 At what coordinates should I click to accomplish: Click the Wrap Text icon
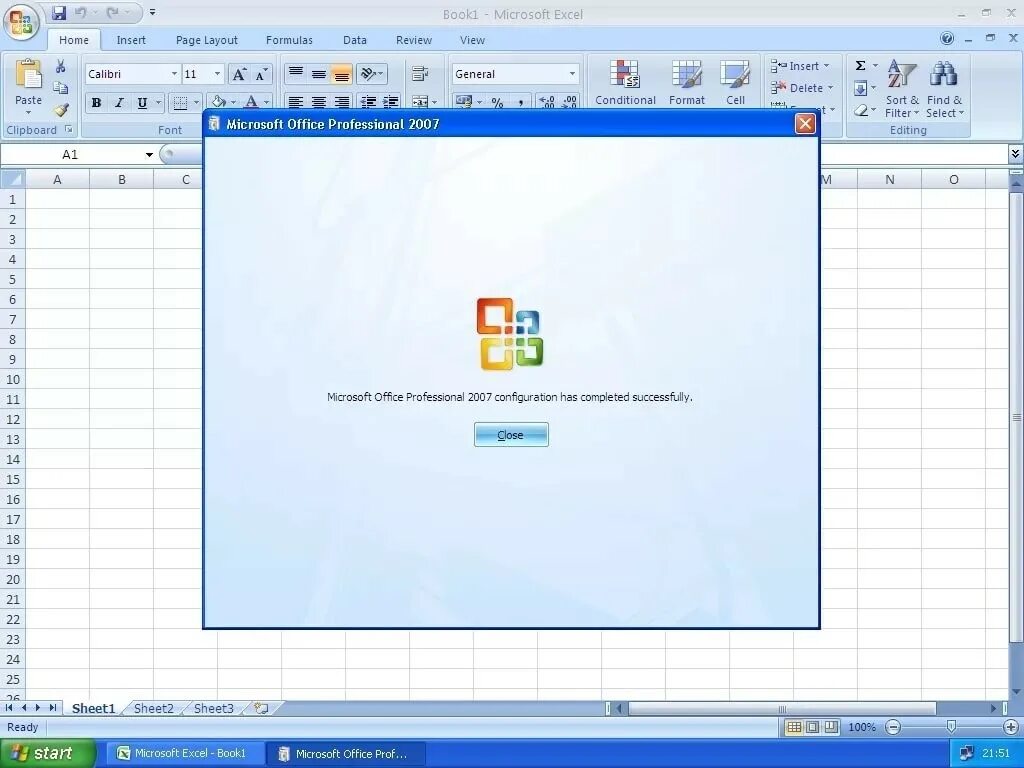click(420, 74)
